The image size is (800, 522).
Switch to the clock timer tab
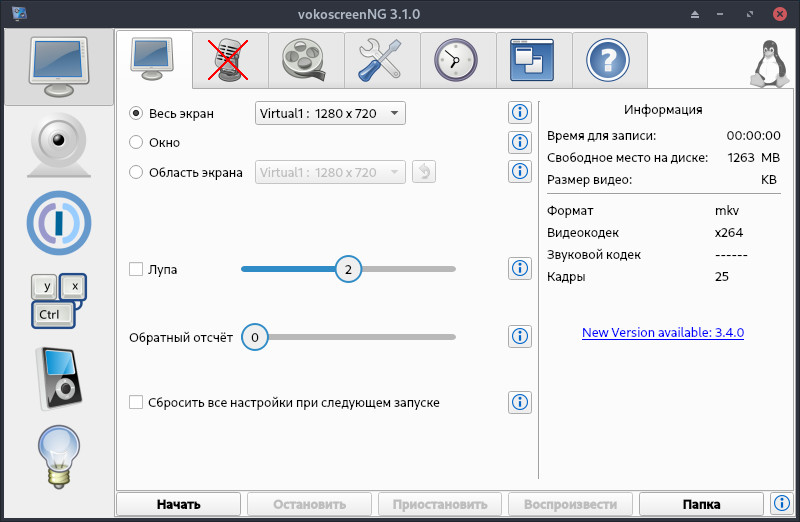click(x=458, y=61)
